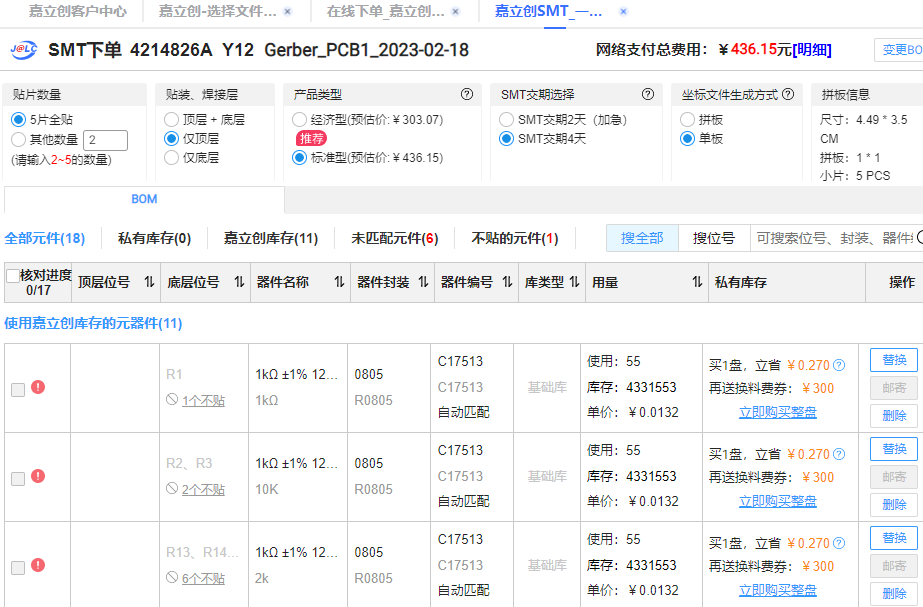The image size is (923, 607).
Task: Show 未匹配元件(6) filter
Action: click(394, 238)
